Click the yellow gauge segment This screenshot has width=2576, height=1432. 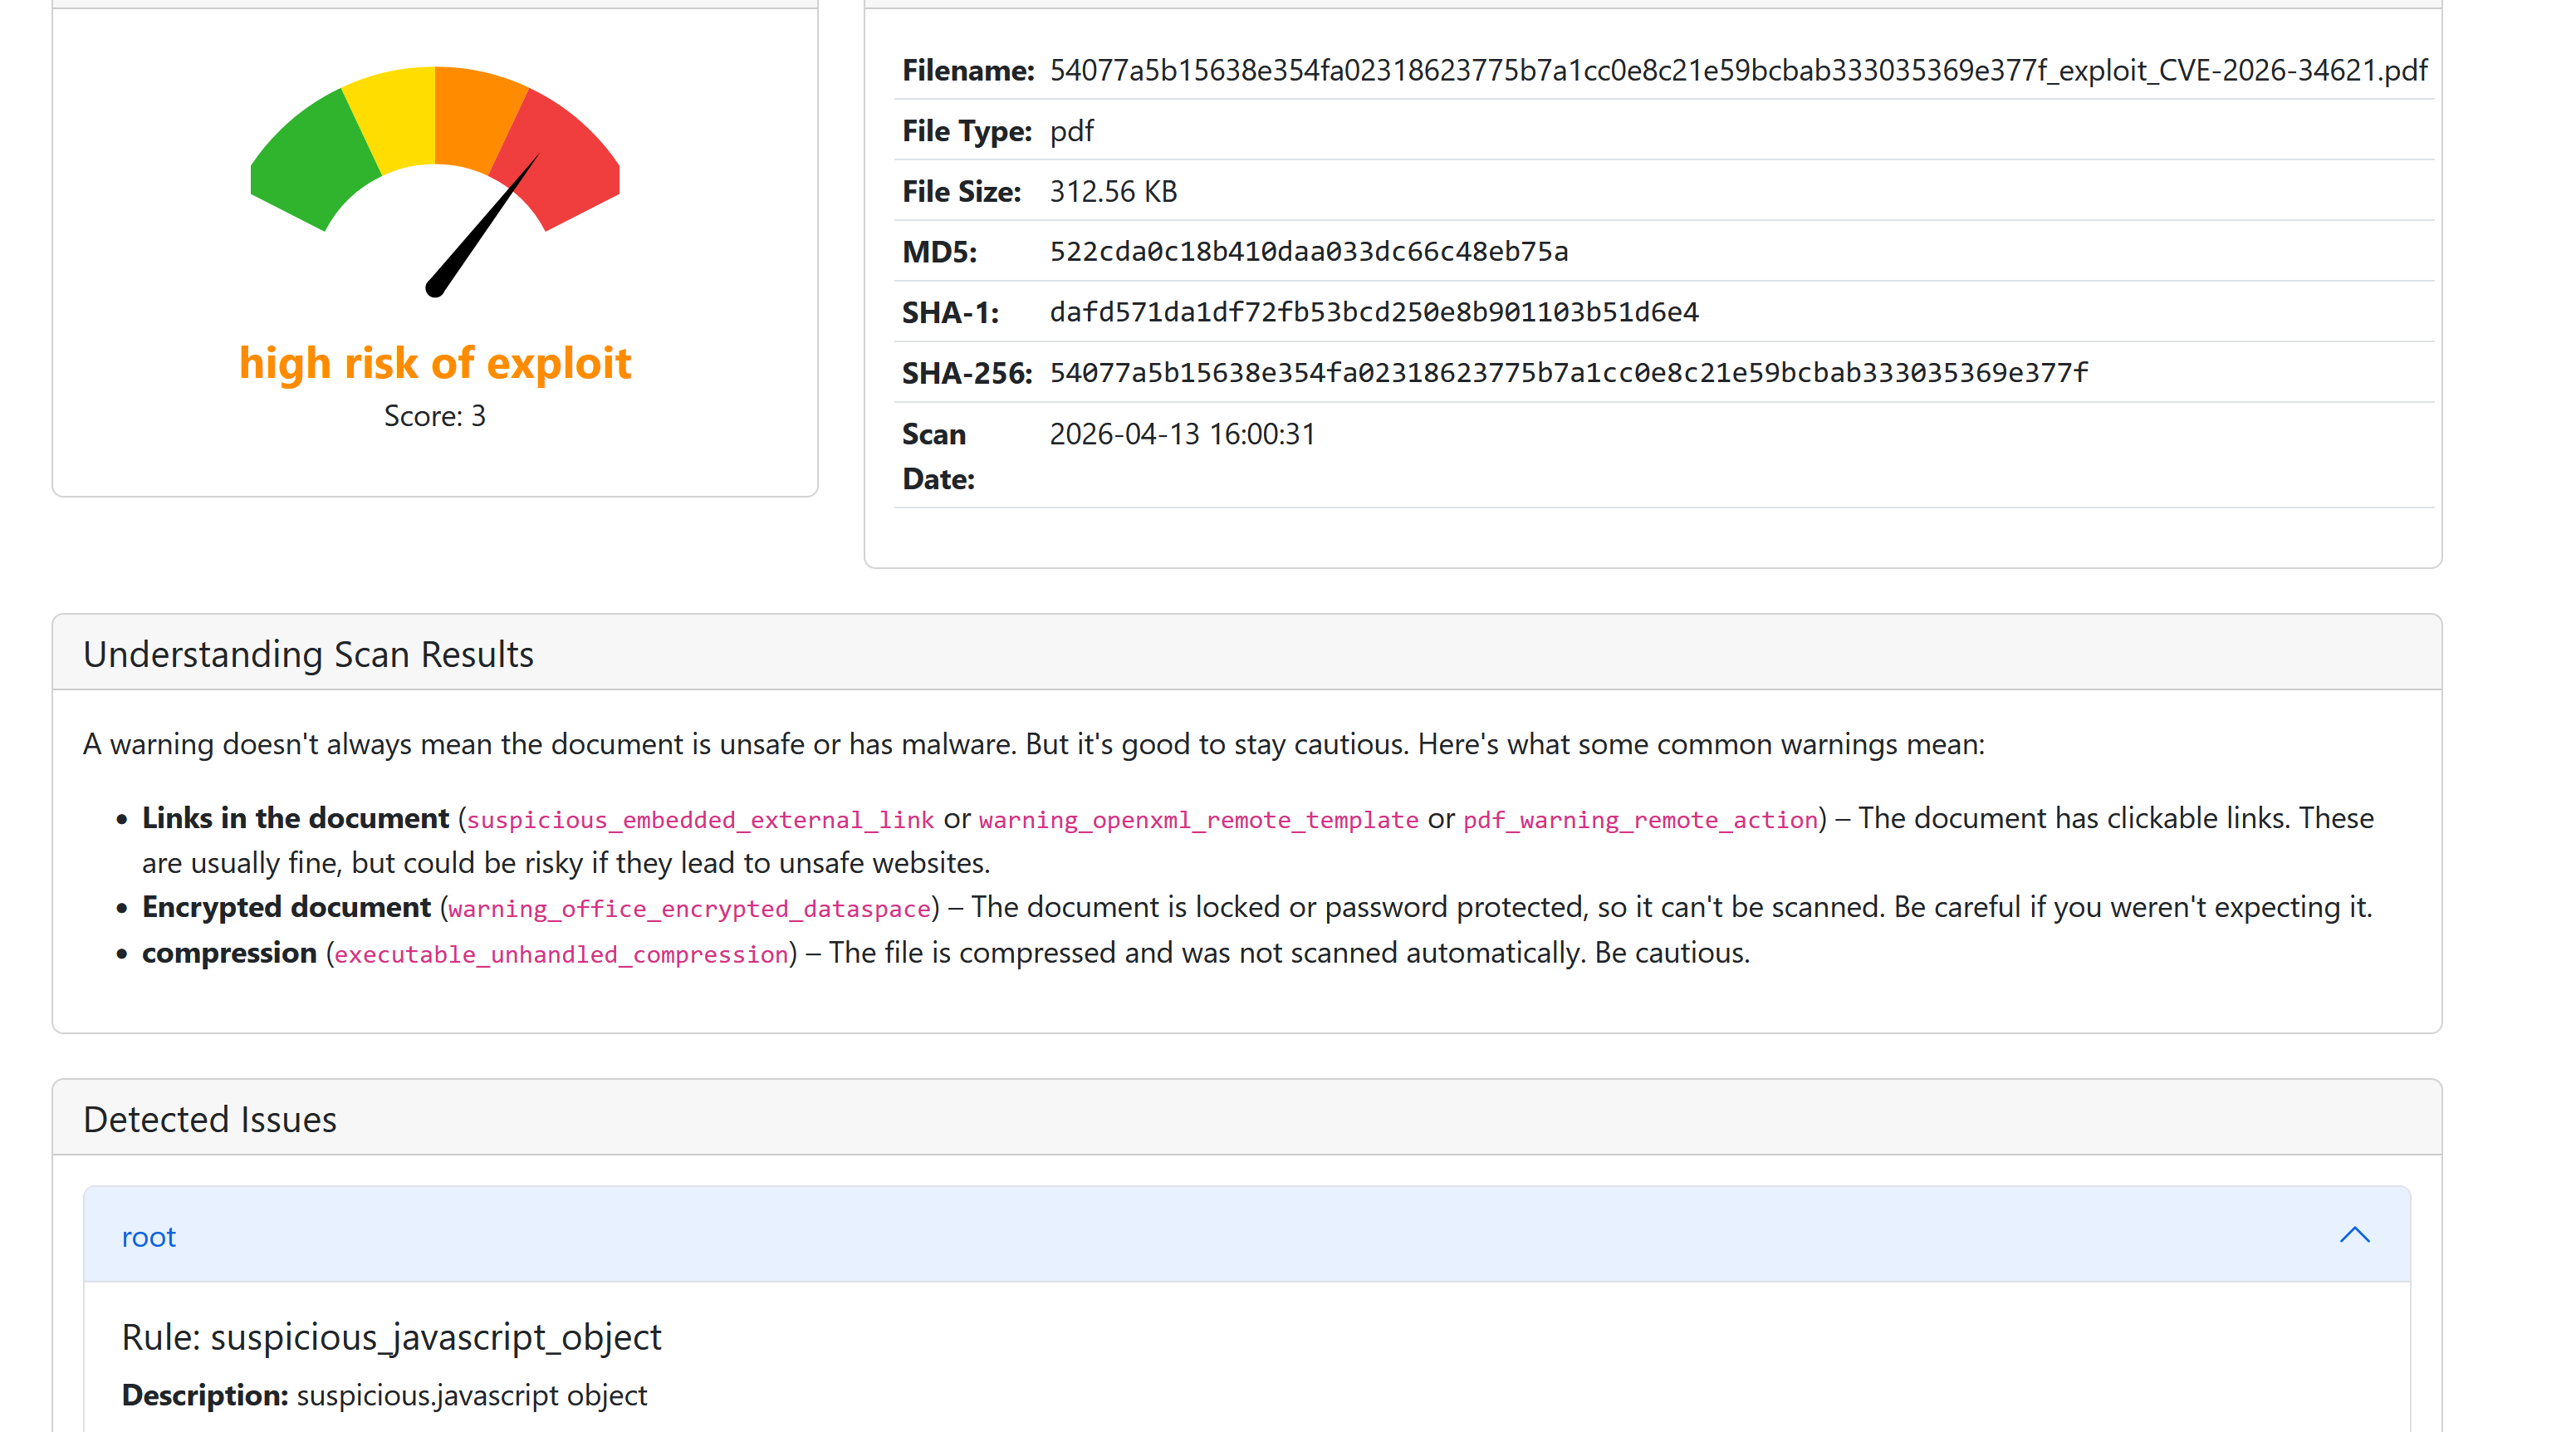[x=395, y=120]
